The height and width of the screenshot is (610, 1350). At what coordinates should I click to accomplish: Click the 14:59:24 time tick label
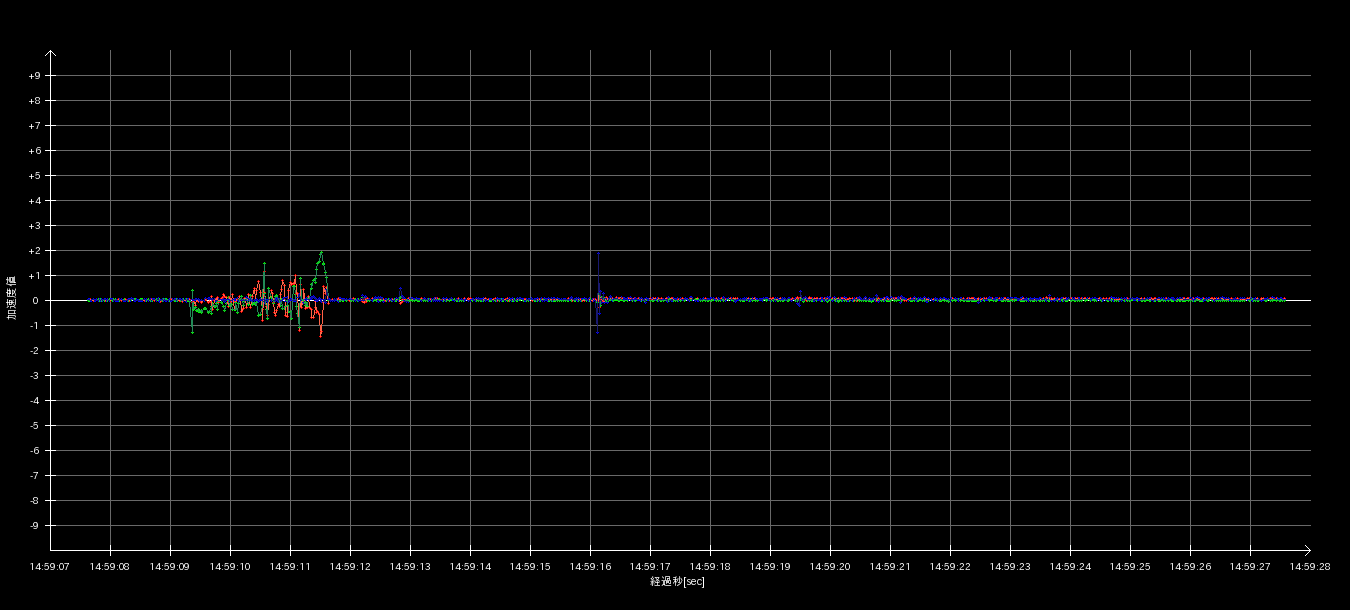(1070, 566)
